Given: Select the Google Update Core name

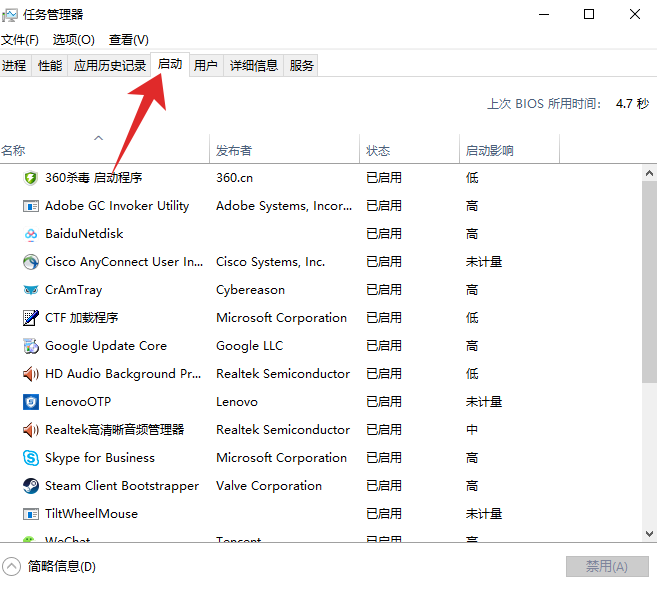Looking at the screenshot, I should point(106,346).
